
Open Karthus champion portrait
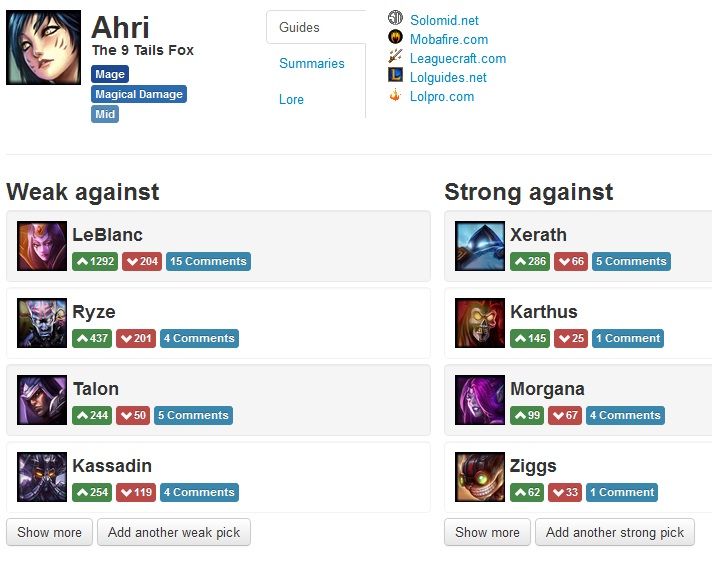(480, 323)
